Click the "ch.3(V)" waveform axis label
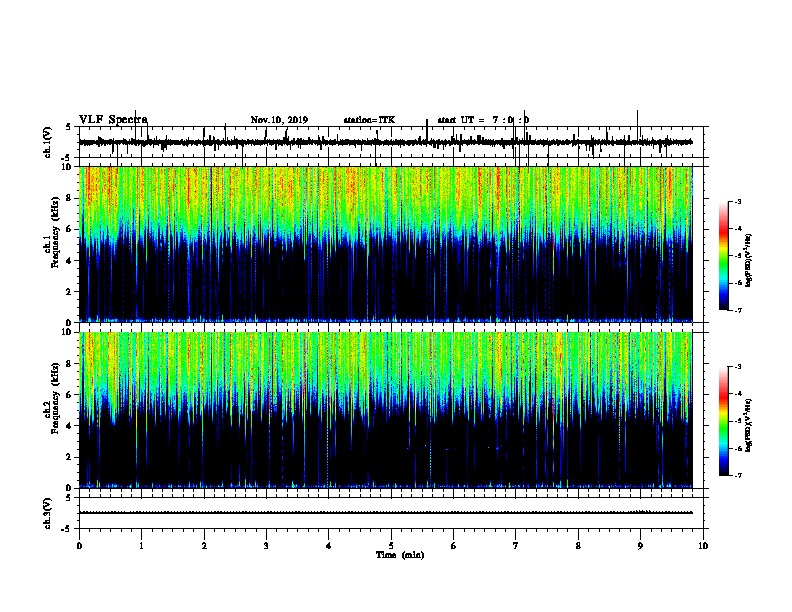The width and height of the screenshot is (792, 612). point(48,514)
